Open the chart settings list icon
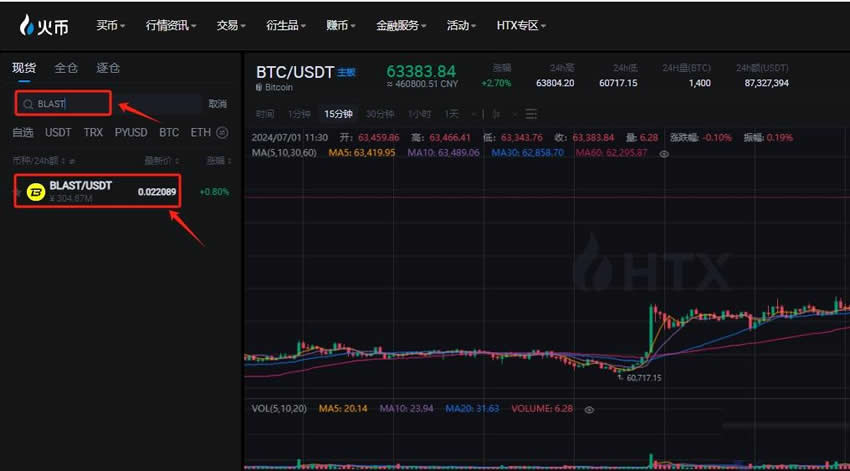Screen dimensions: 850x471 (531, 114)
